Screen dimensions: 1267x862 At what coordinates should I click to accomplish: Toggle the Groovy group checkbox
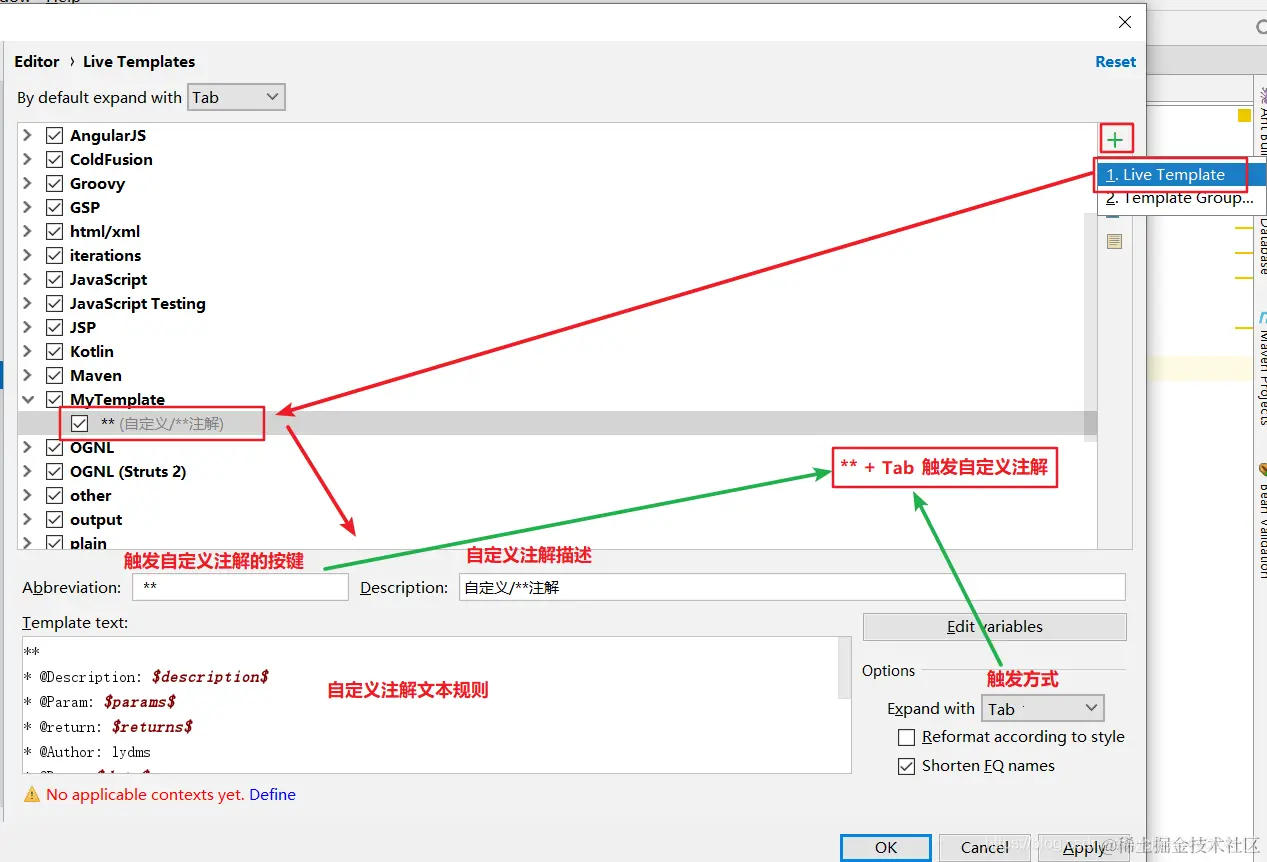coord(55,183)
